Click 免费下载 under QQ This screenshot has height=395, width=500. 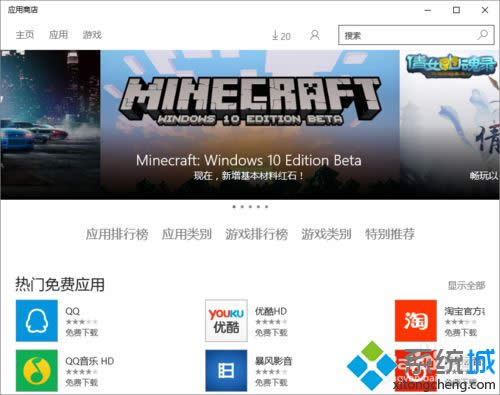coord(82,333)
